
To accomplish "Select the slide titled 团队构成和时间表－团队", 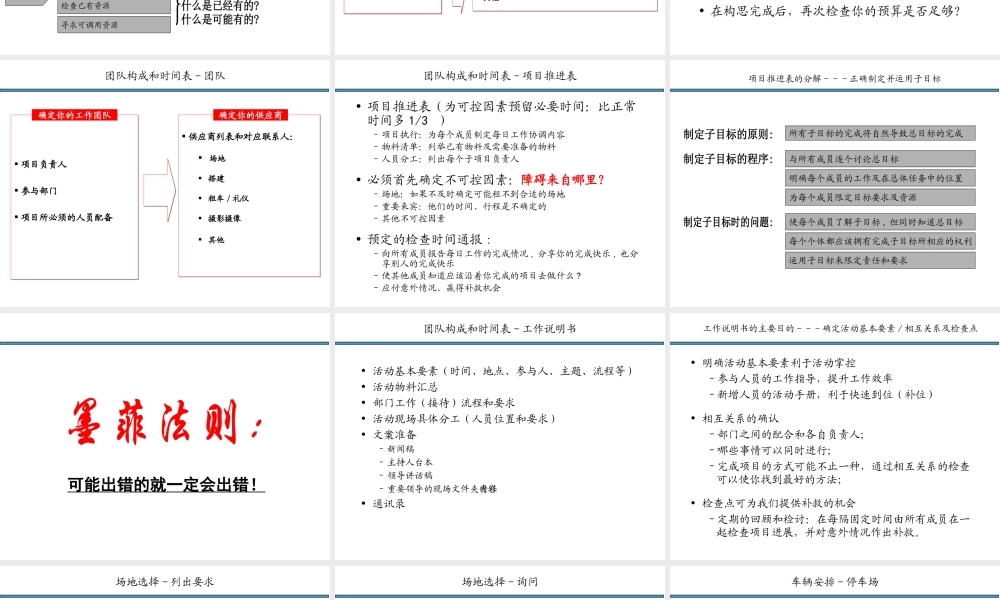I will [165, 184].
